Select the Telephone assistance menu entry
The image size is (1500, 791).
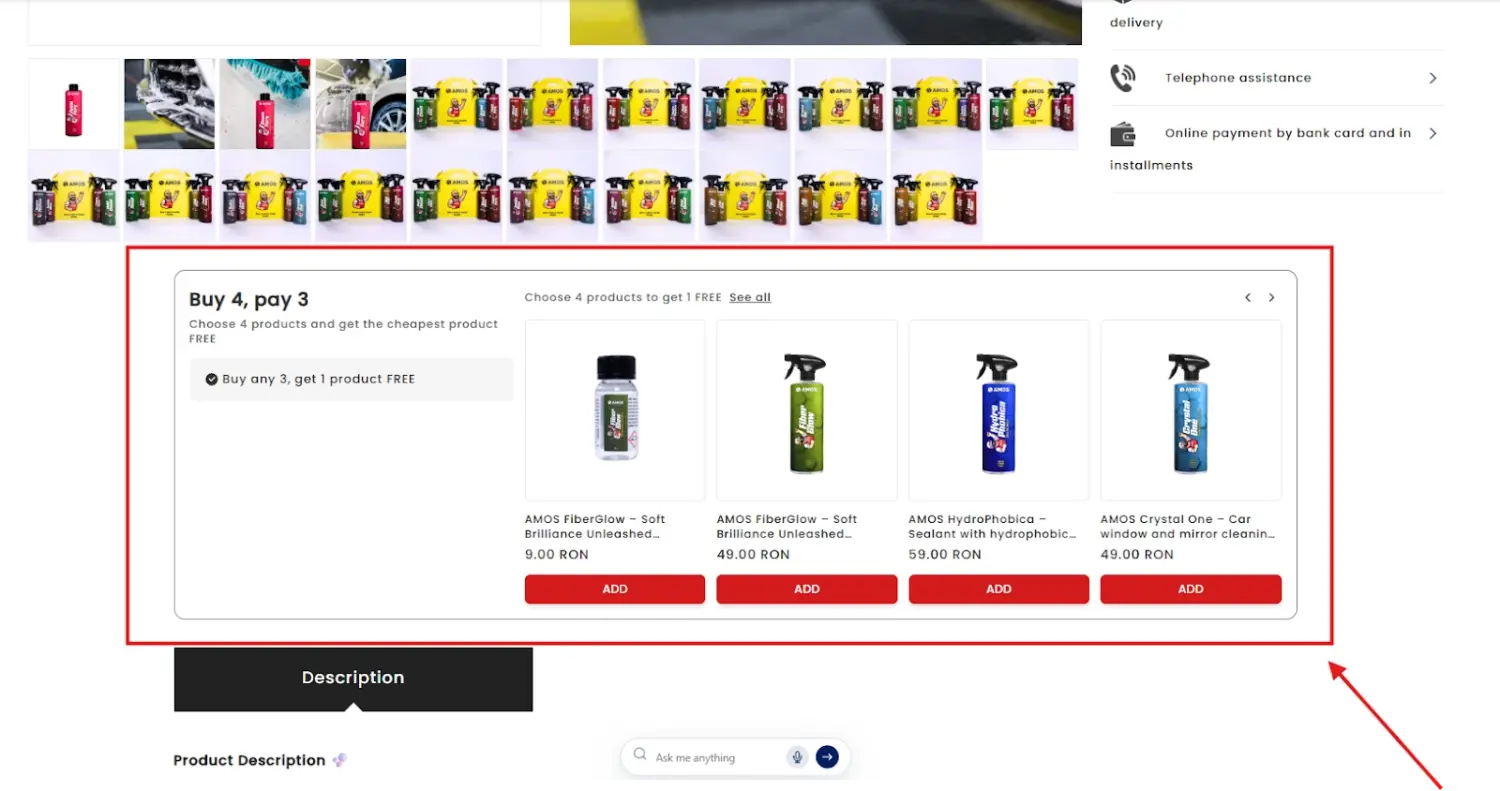click(x=1238, y=77)
